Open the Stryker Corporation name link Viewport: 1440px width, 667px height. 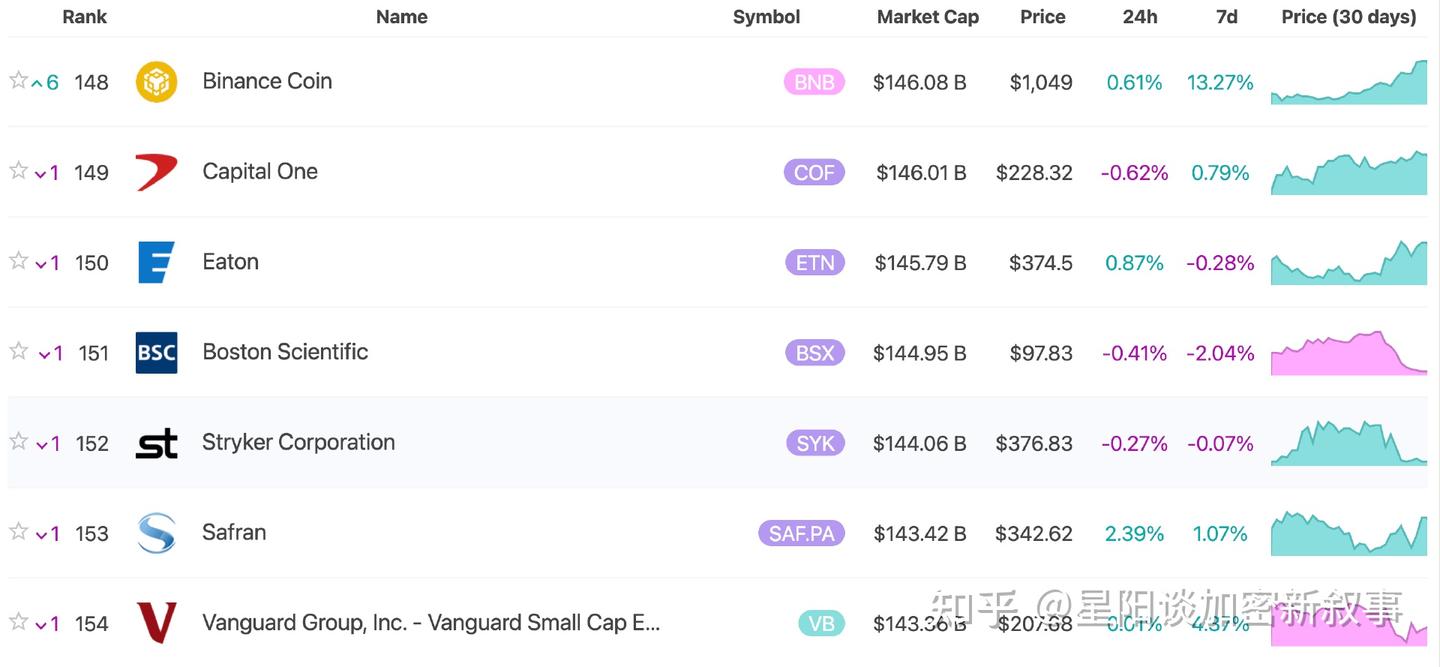pyautogui.click(x=298, y=442)
